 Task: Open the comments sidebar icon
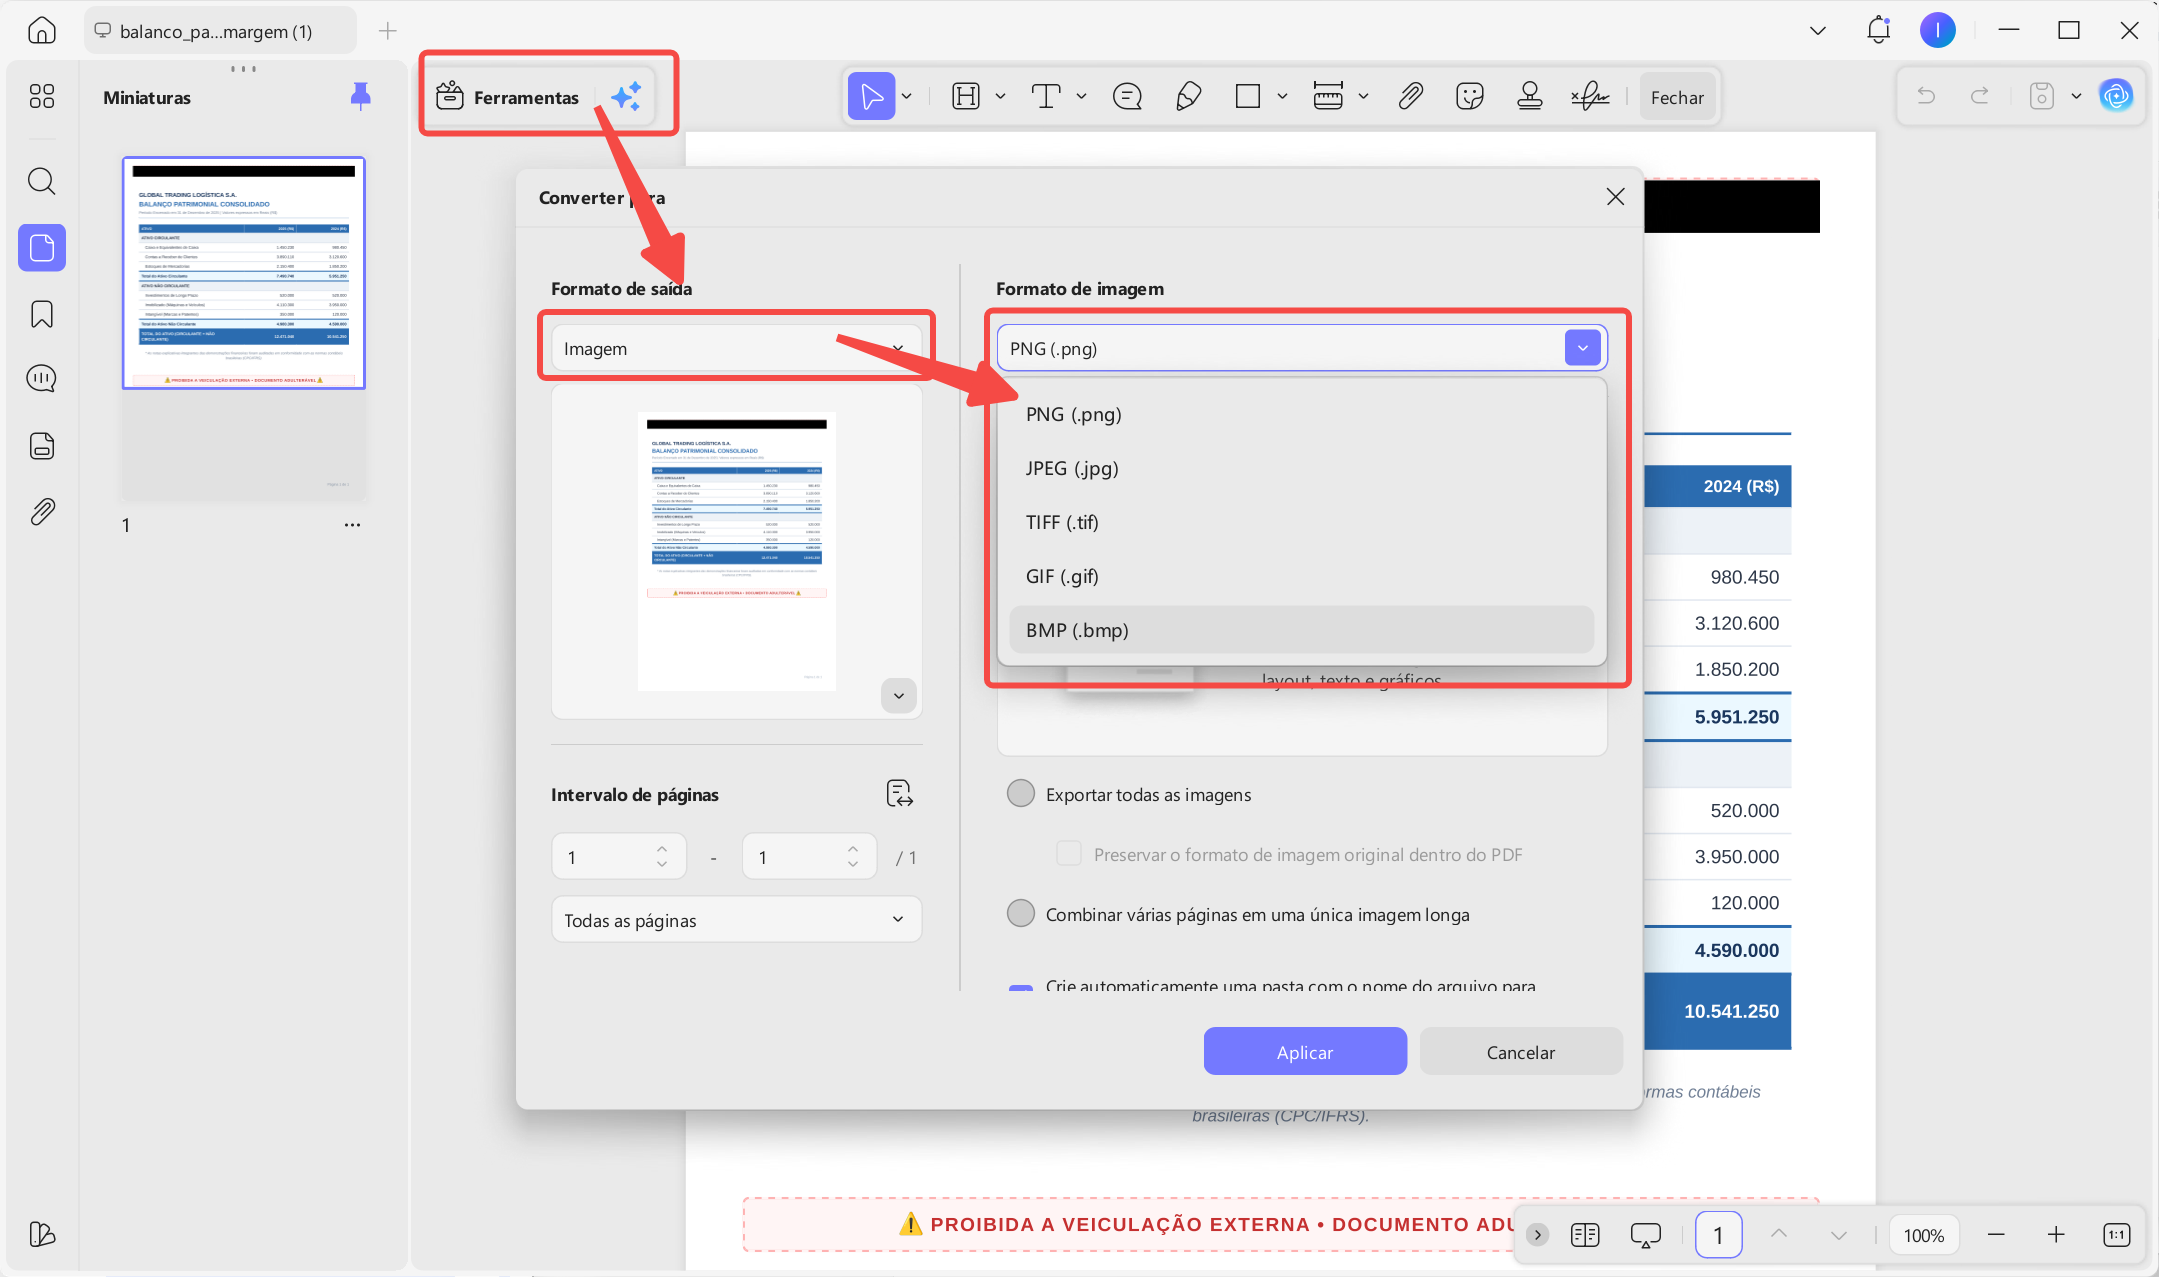(x=41, y=379)
